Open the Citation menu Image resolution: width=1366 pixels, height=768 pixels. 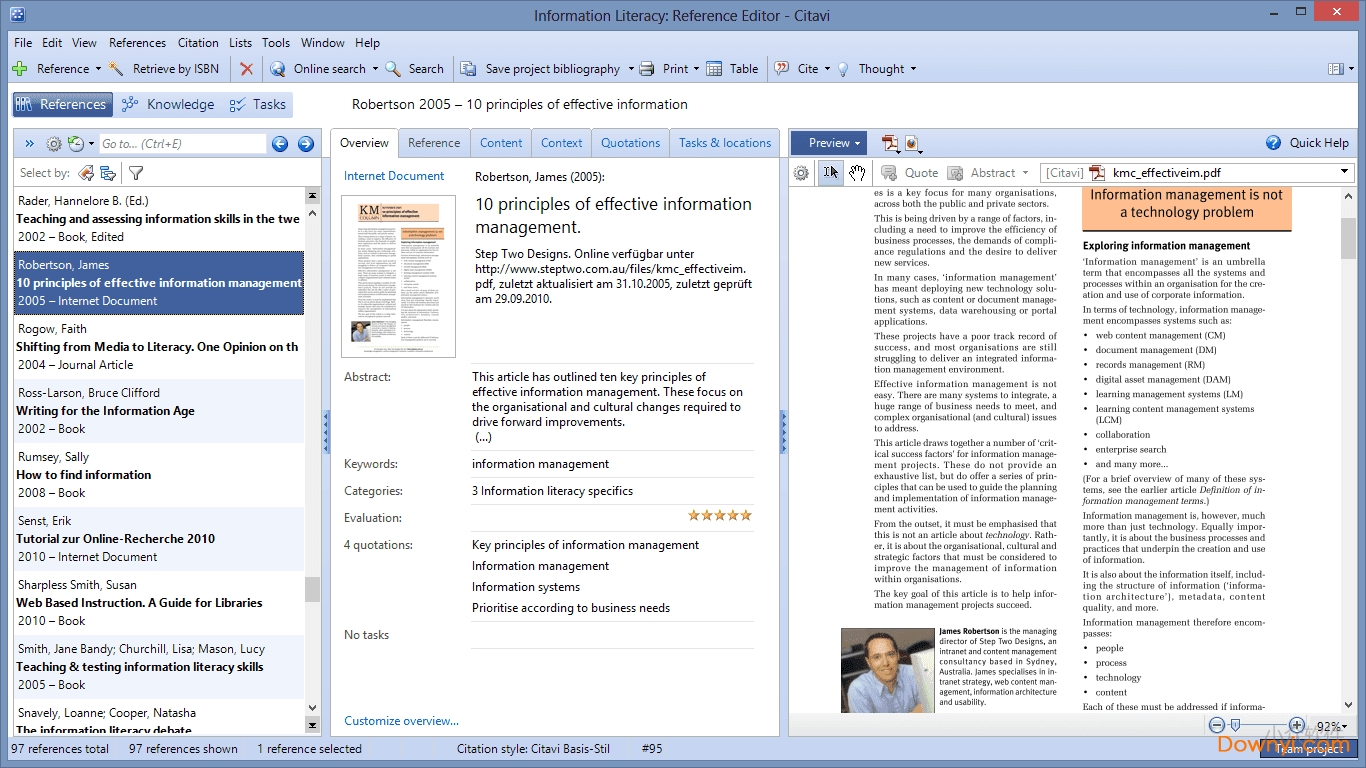pos(198,43)
